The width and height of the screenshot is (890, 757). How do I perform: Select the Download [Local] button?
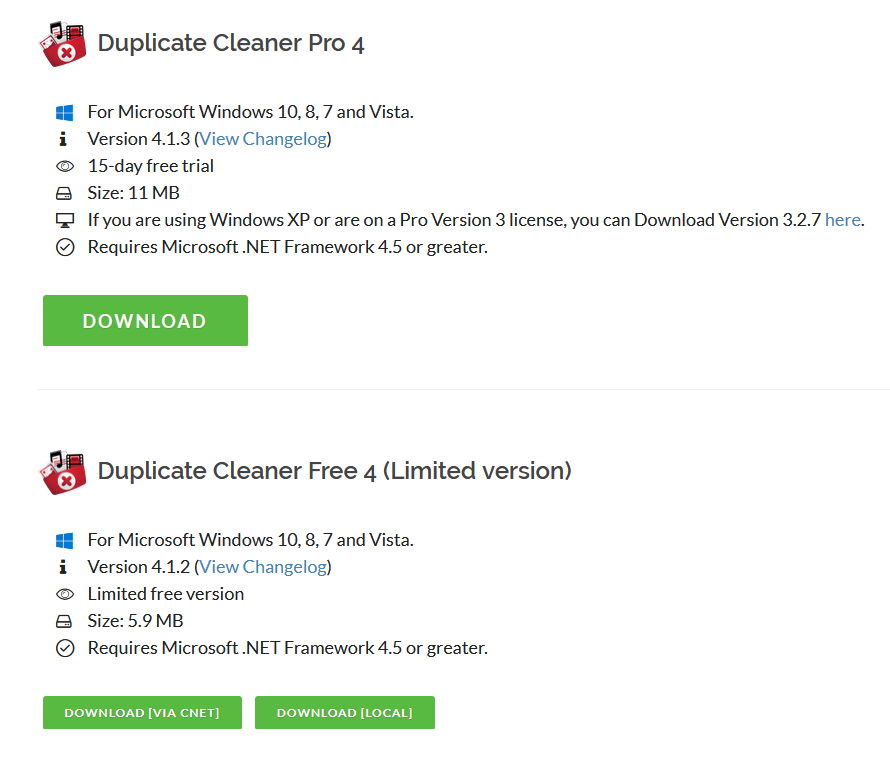(x=345, y=713)
